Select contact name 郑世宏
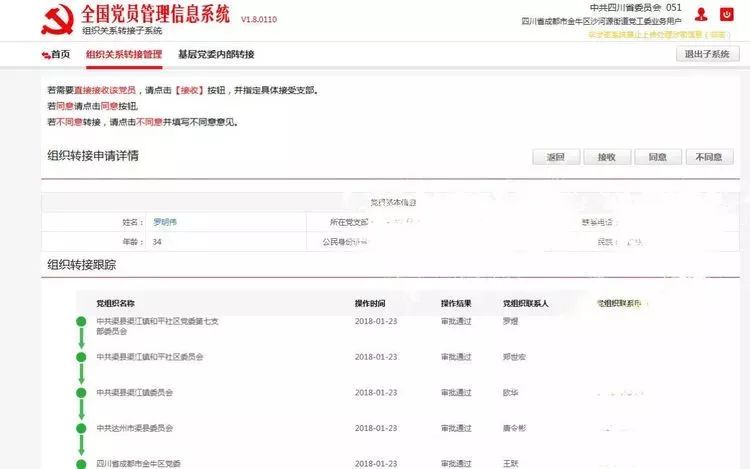The image size is (750, 469). pyautogui.click(x=514, y=357)
